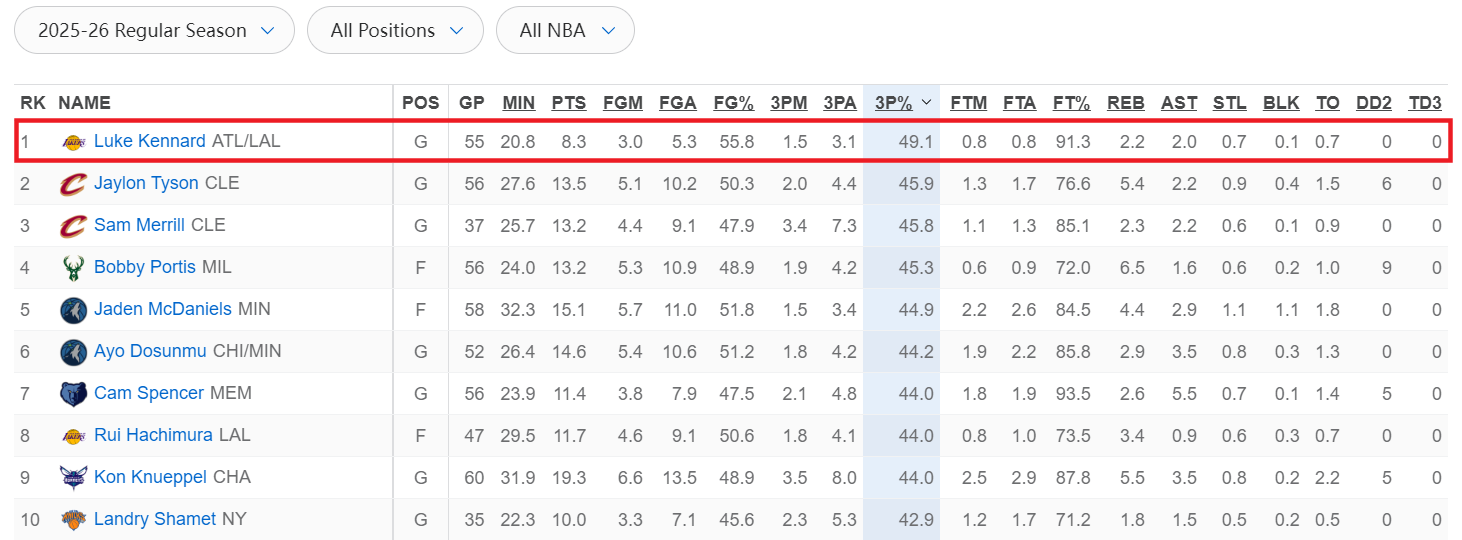Click the Knicks logo beside Landry Shamet
The image size is (1462, 540).
point(73,520)
